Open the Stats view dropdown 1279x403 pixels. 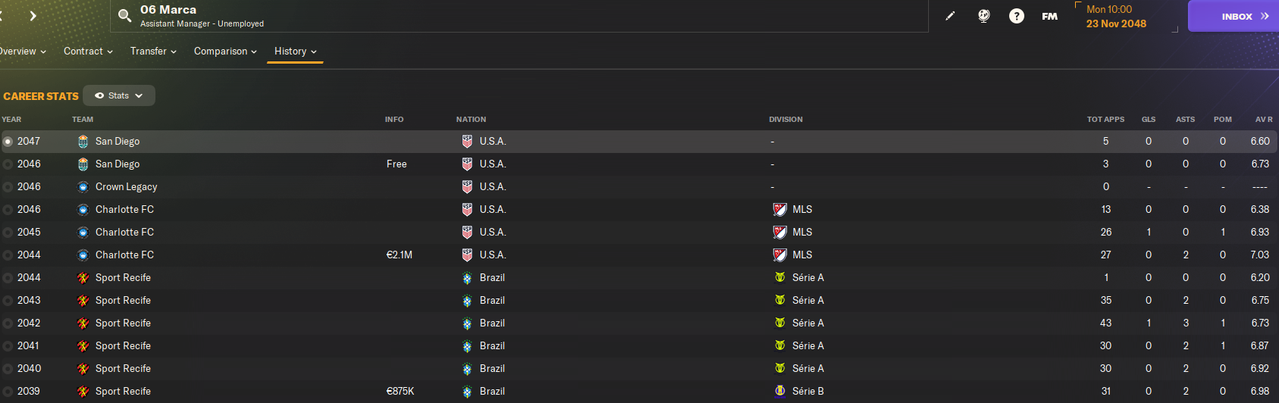(119, 96)
